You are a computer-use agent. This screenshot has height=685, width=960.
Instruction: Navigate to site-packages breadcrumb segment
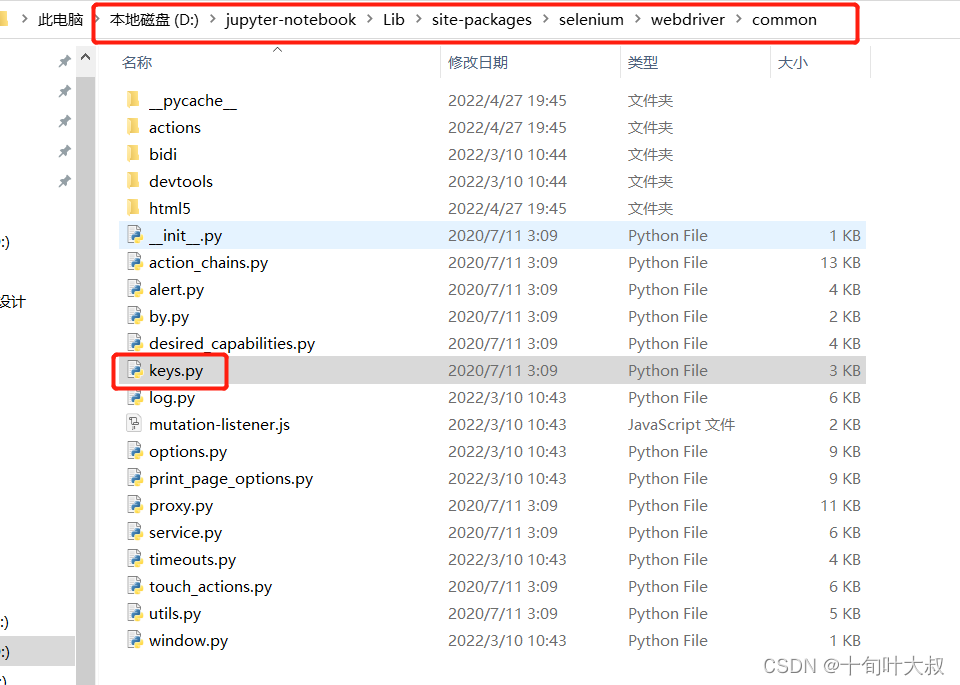pyautogui.click(x=482, y=20)
